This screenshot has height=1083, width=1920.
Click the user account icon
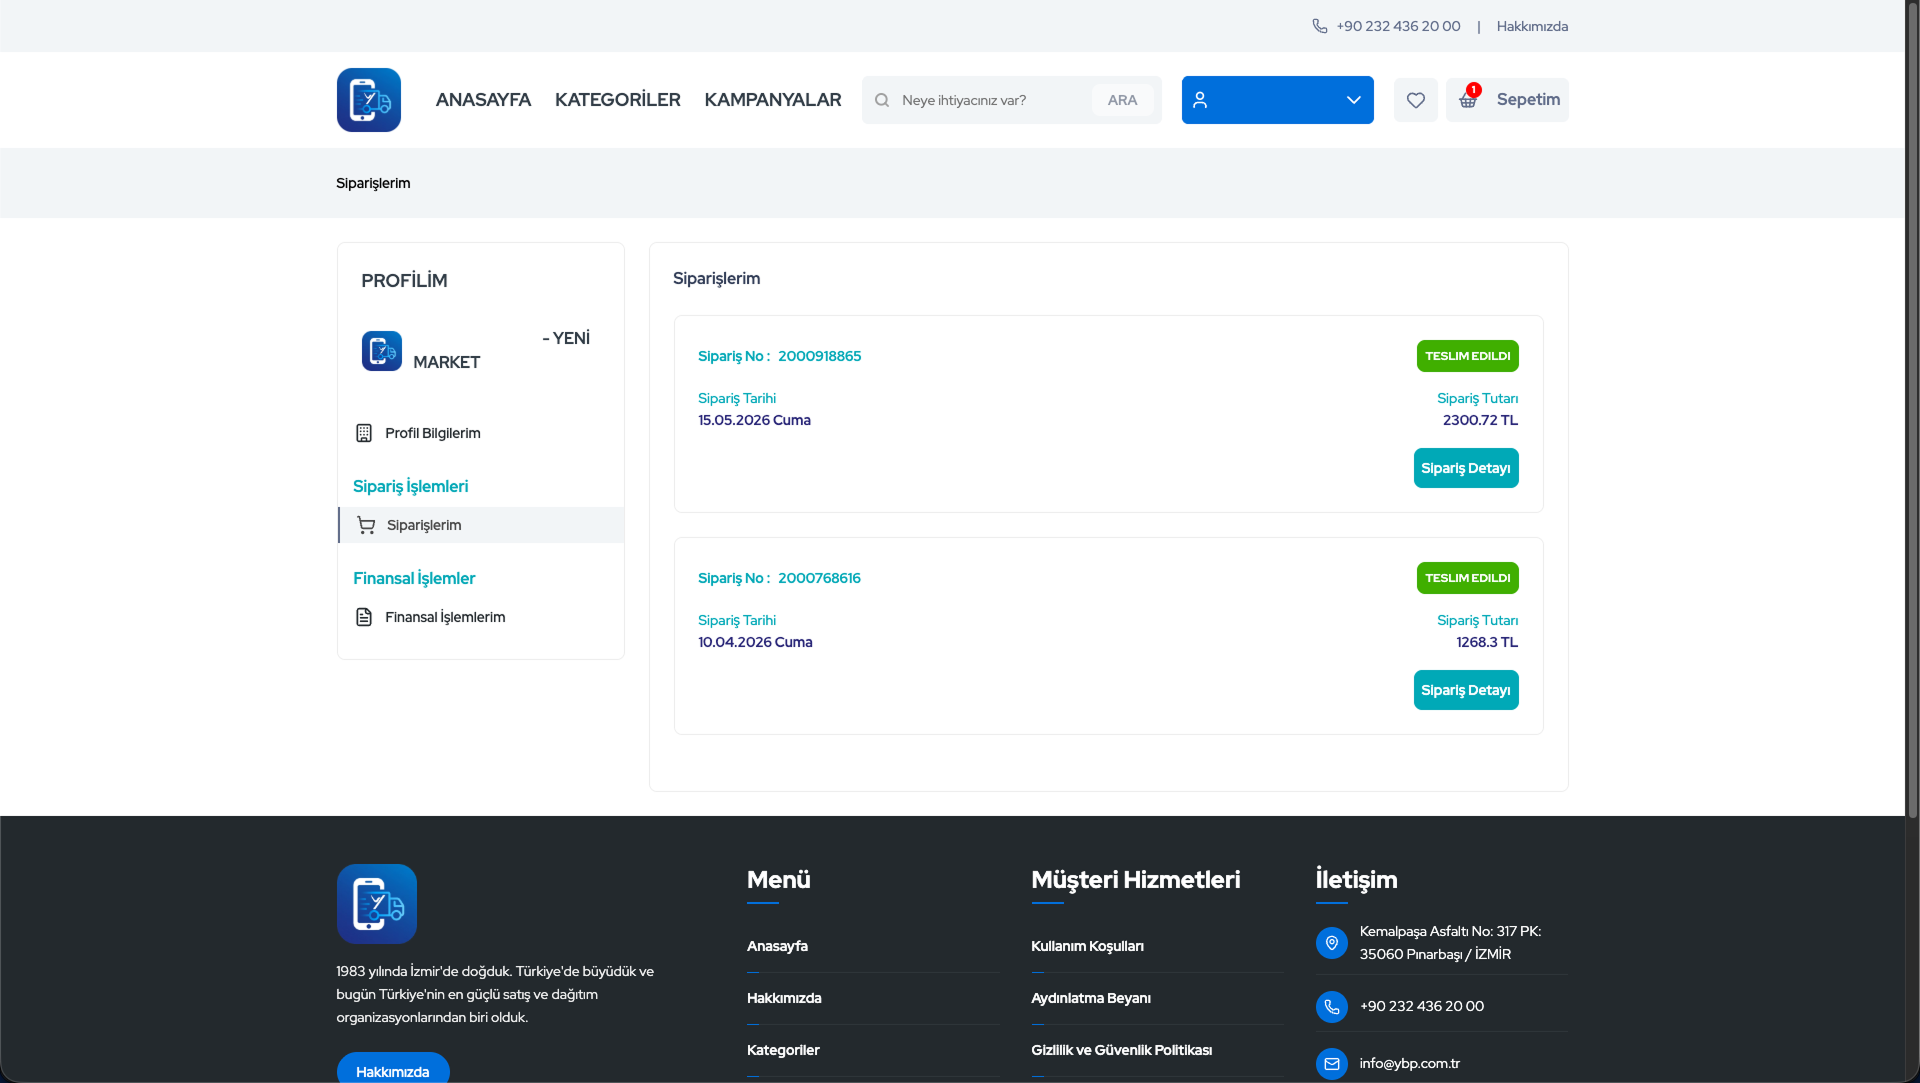click(1200, 100)
